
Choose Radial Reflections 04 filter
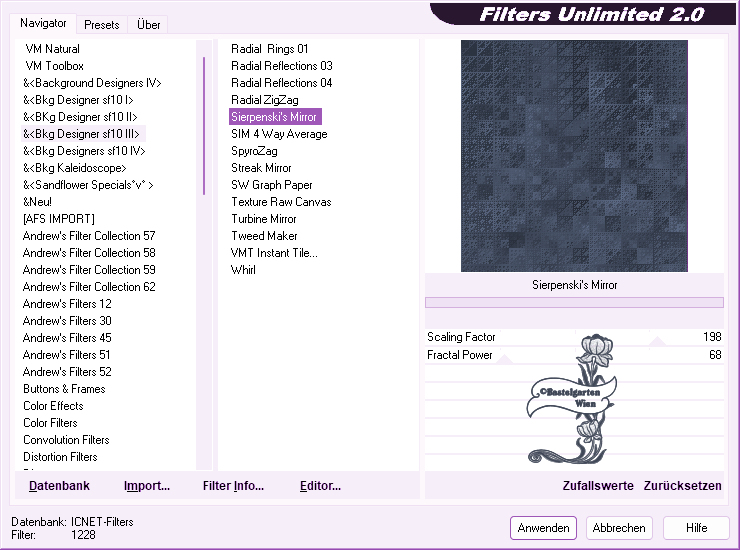click(x=281, y=83)
